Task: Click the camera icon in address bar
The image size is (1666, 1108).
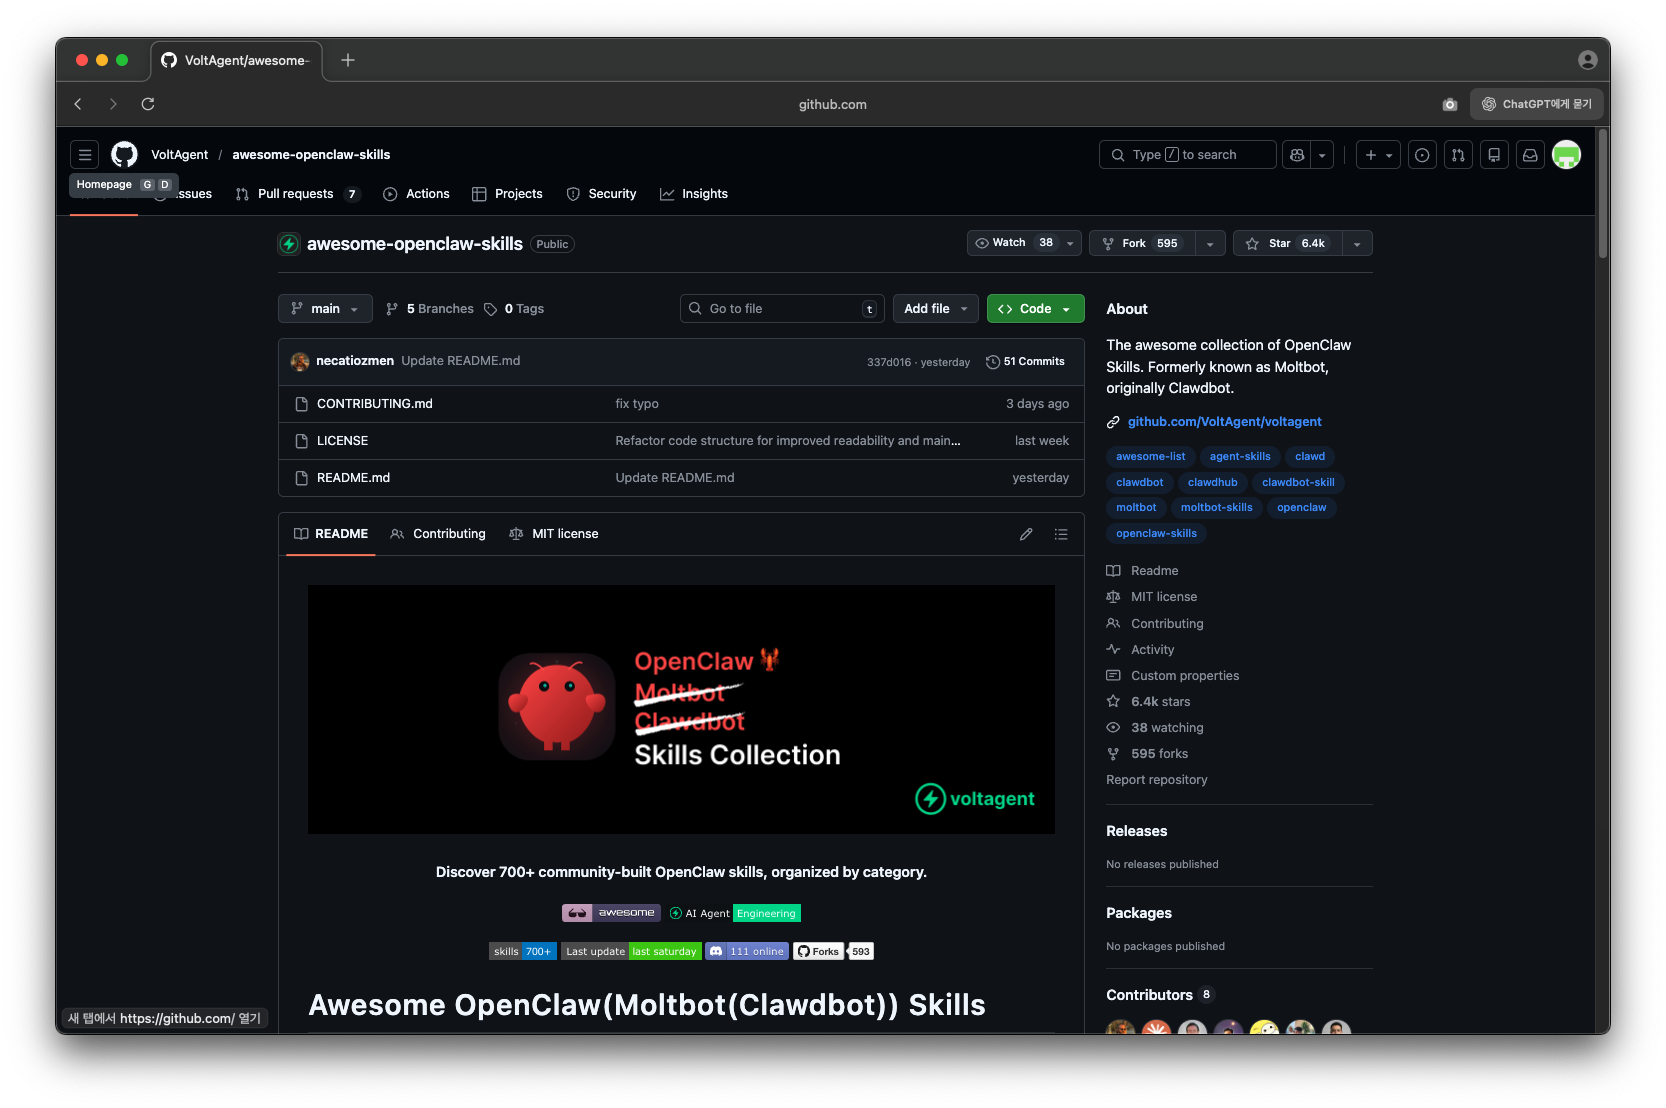Action: [1450, 104]
